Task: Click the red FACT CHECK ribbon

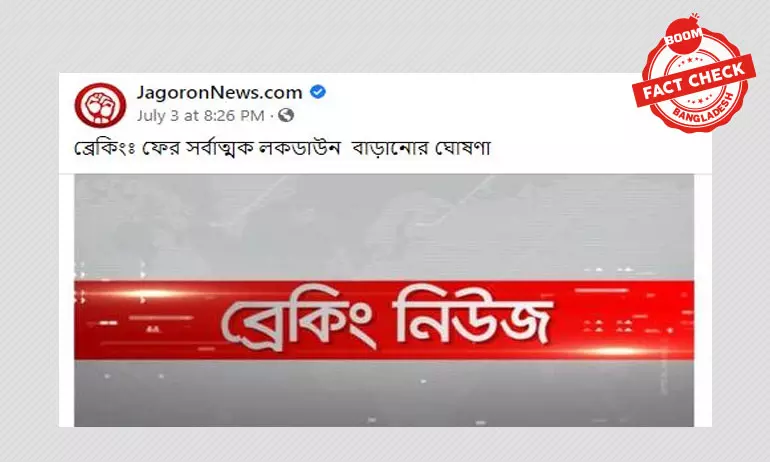Action: point(694,81)
